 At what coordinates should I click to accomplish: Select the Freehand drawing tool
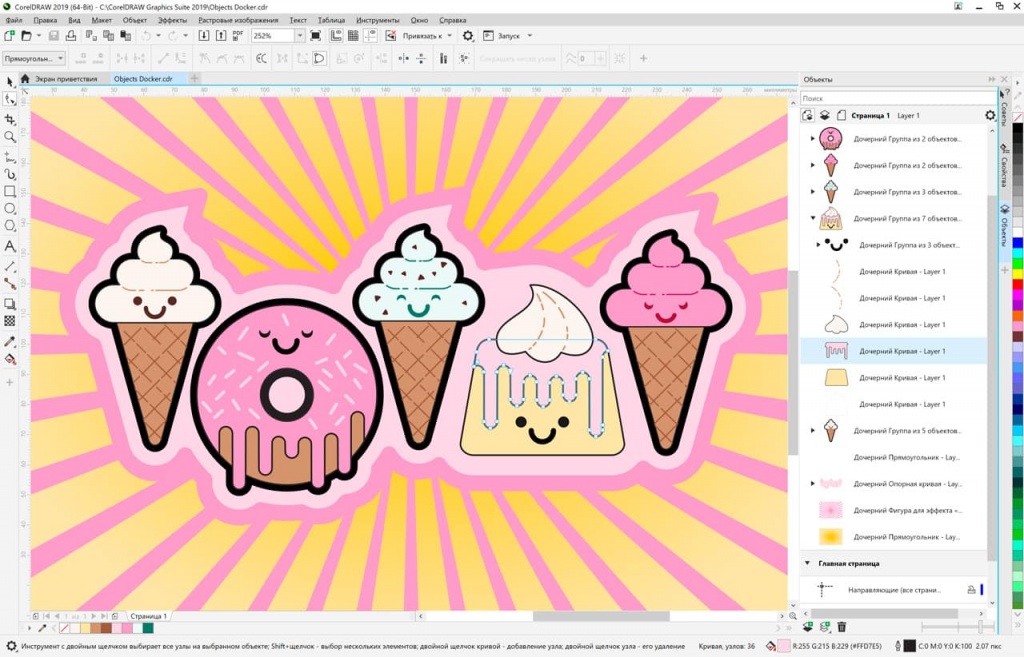(x=9, y=157)
